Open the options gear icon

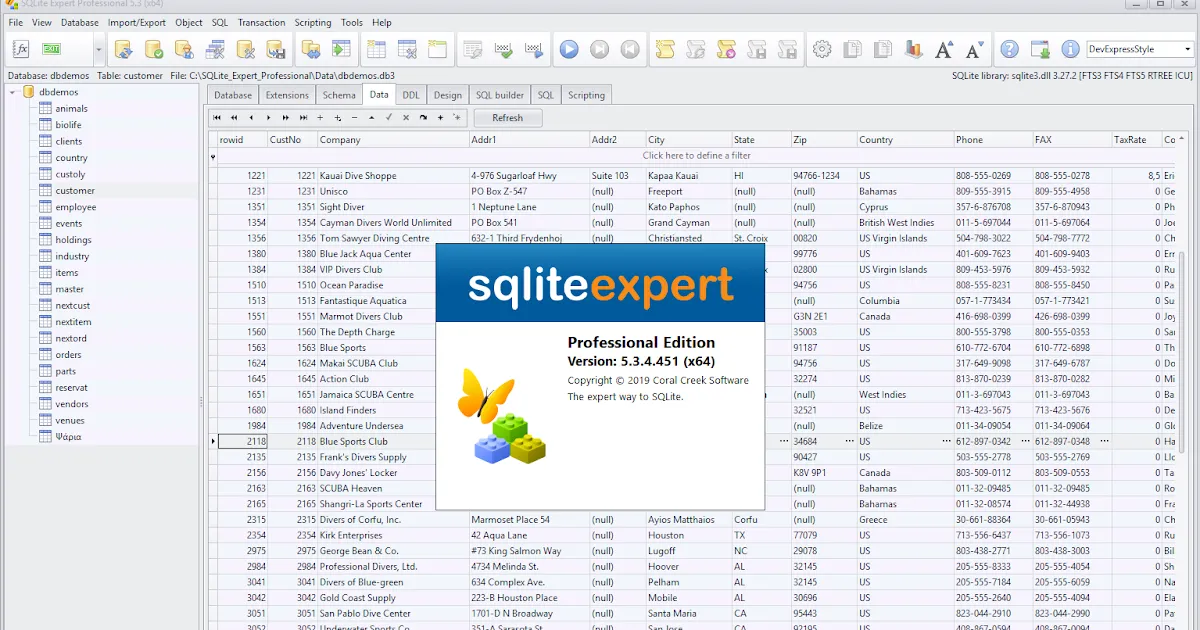[x=822, y=49]
